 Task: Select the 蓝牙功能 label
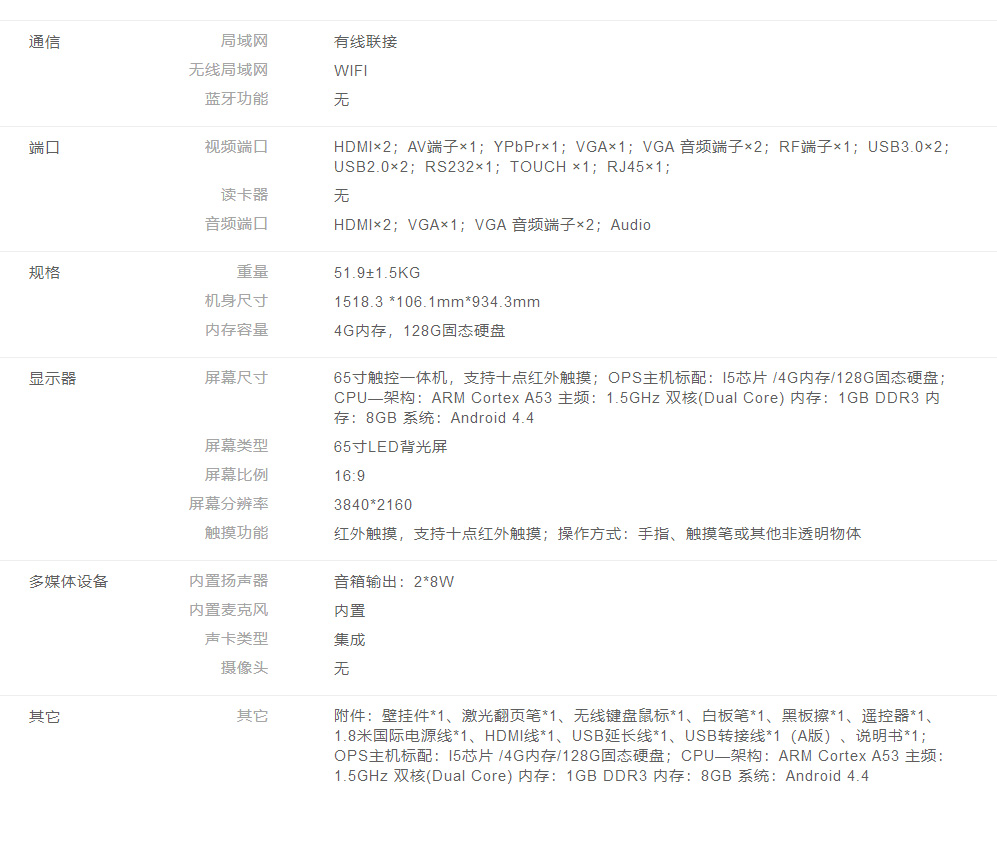coord(236,99)
